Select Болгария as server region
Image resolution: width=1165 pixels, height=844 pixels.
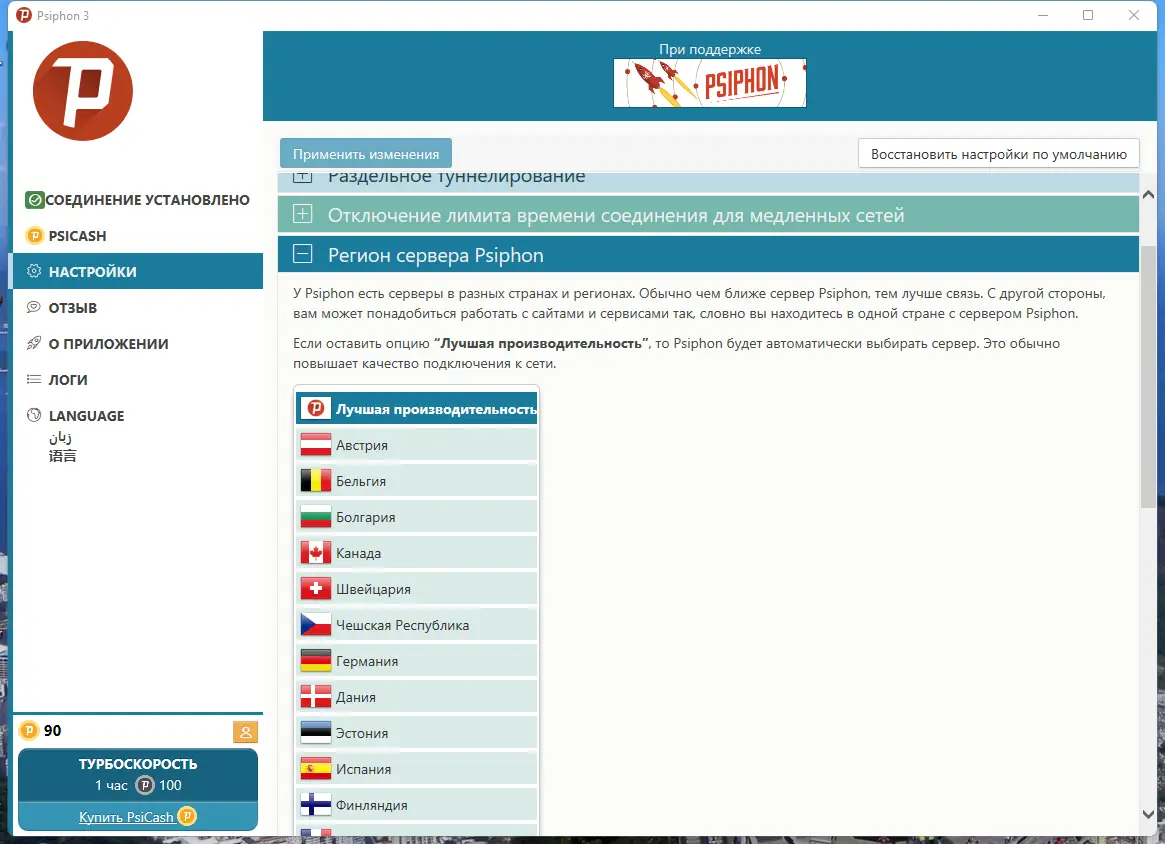tap(417, 516)
